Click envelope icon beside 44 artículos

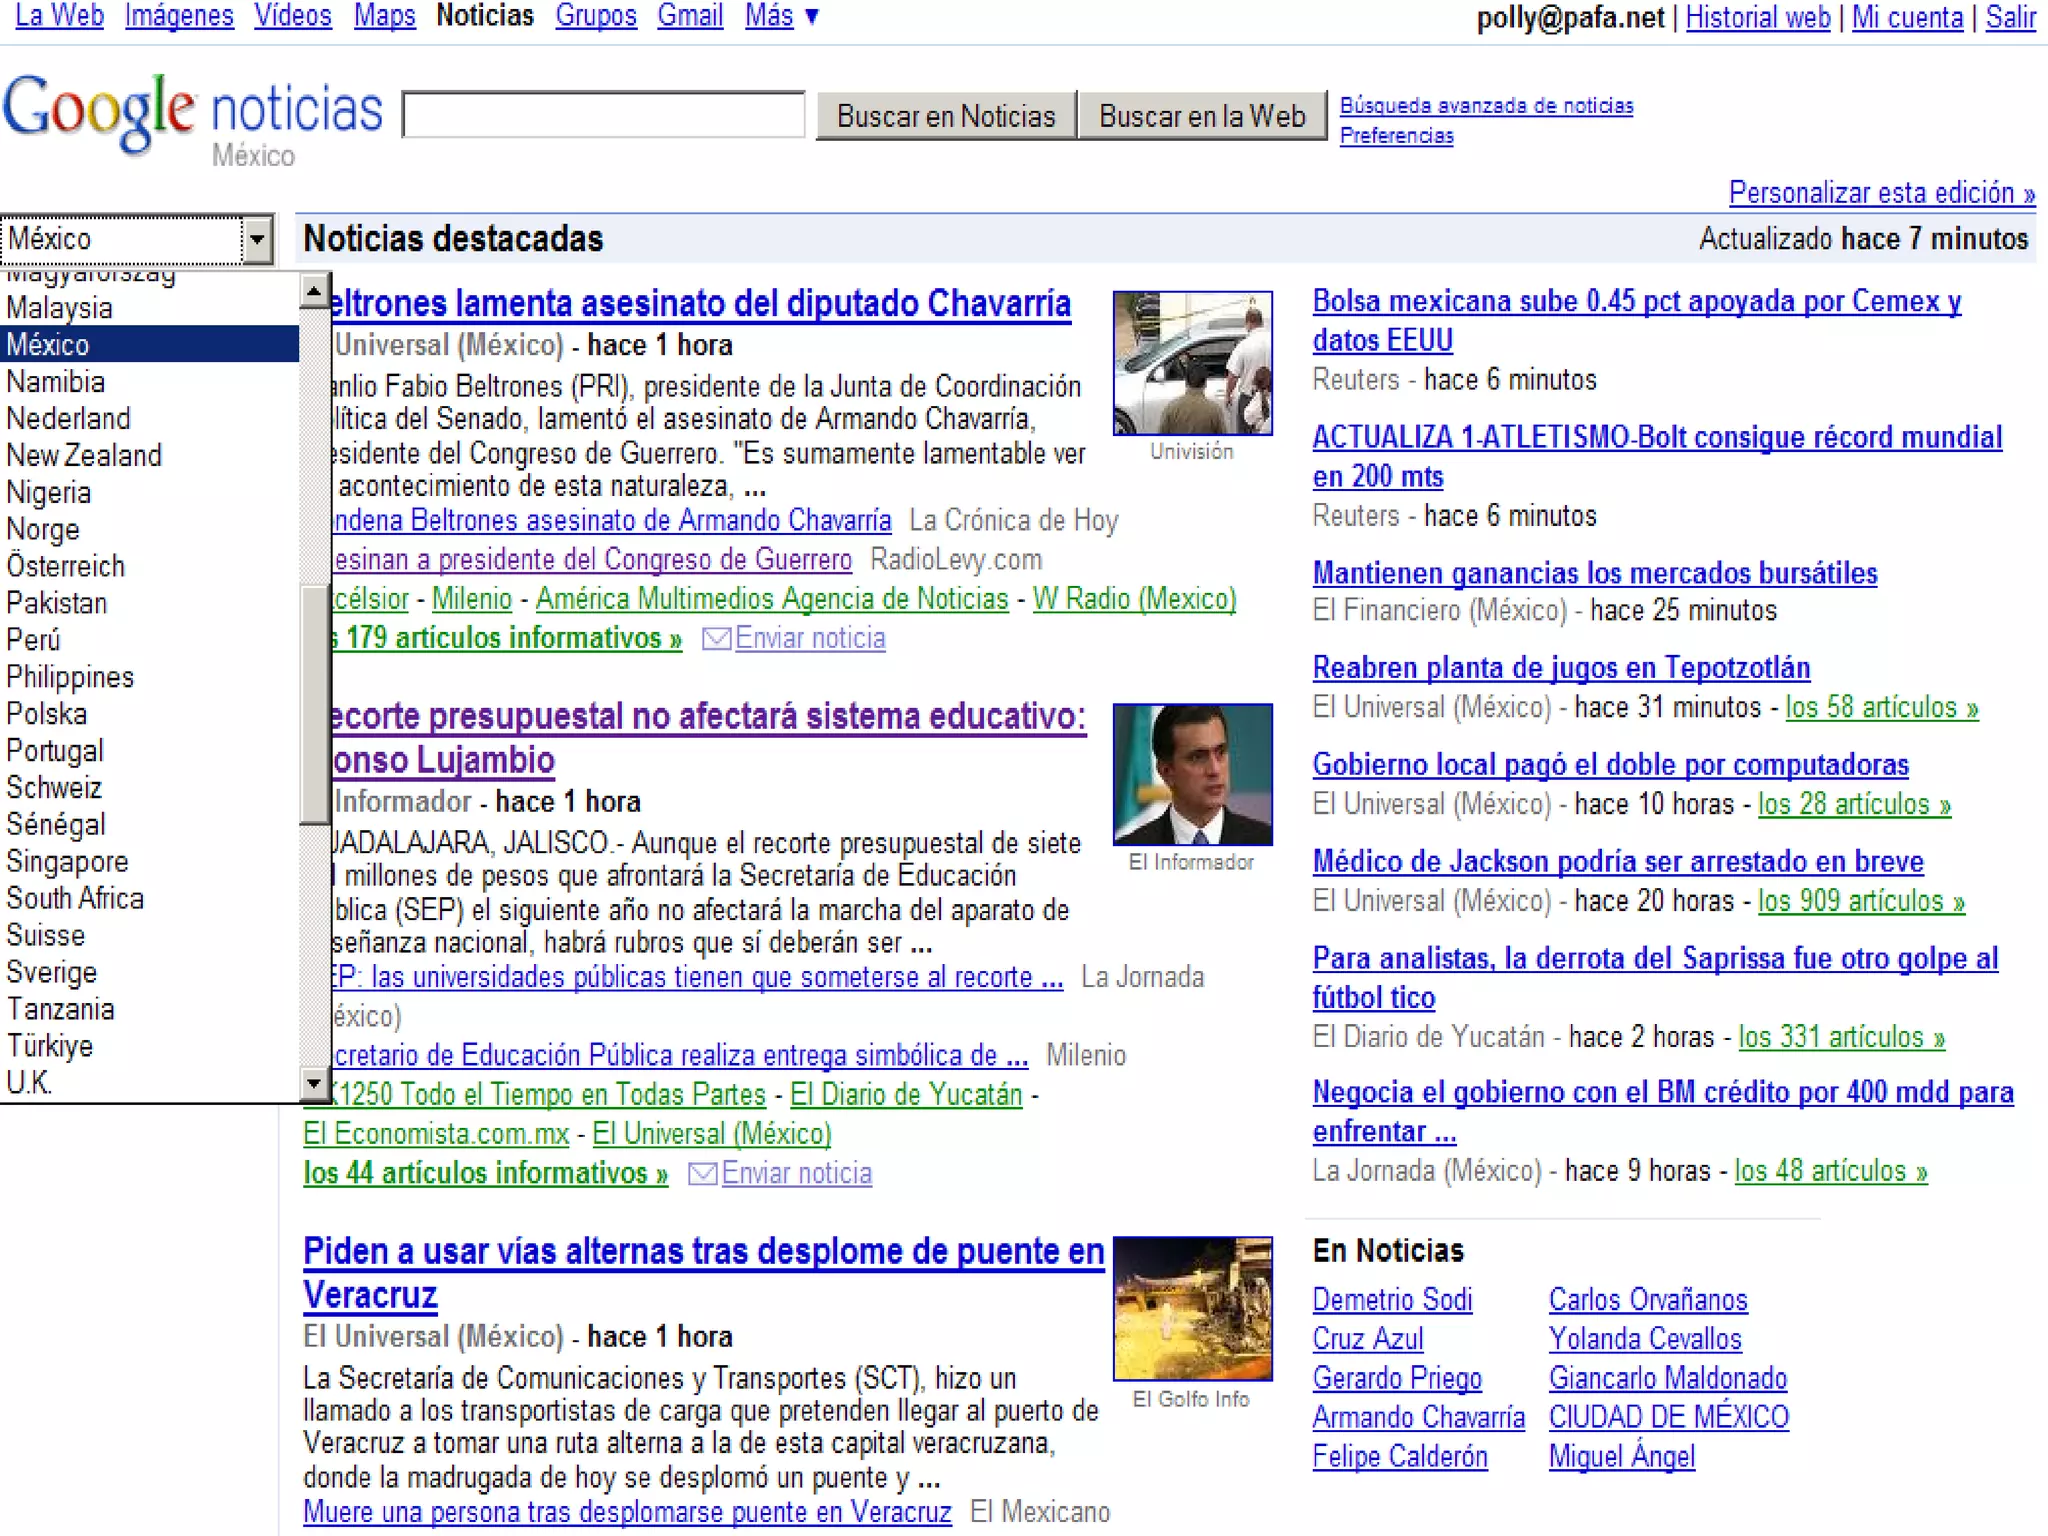coord(702,1174)
